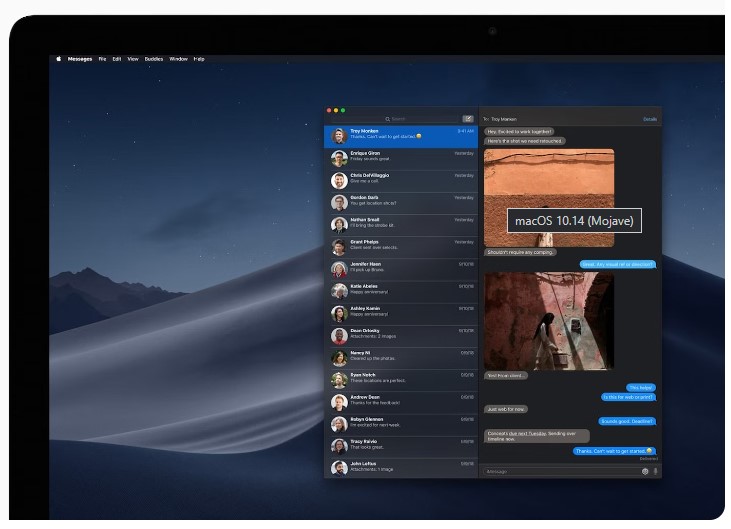Viewport: 731px width, 529px height.
Task: Click the 'Is this for web or print?' bubble
Action: (629, 397)
